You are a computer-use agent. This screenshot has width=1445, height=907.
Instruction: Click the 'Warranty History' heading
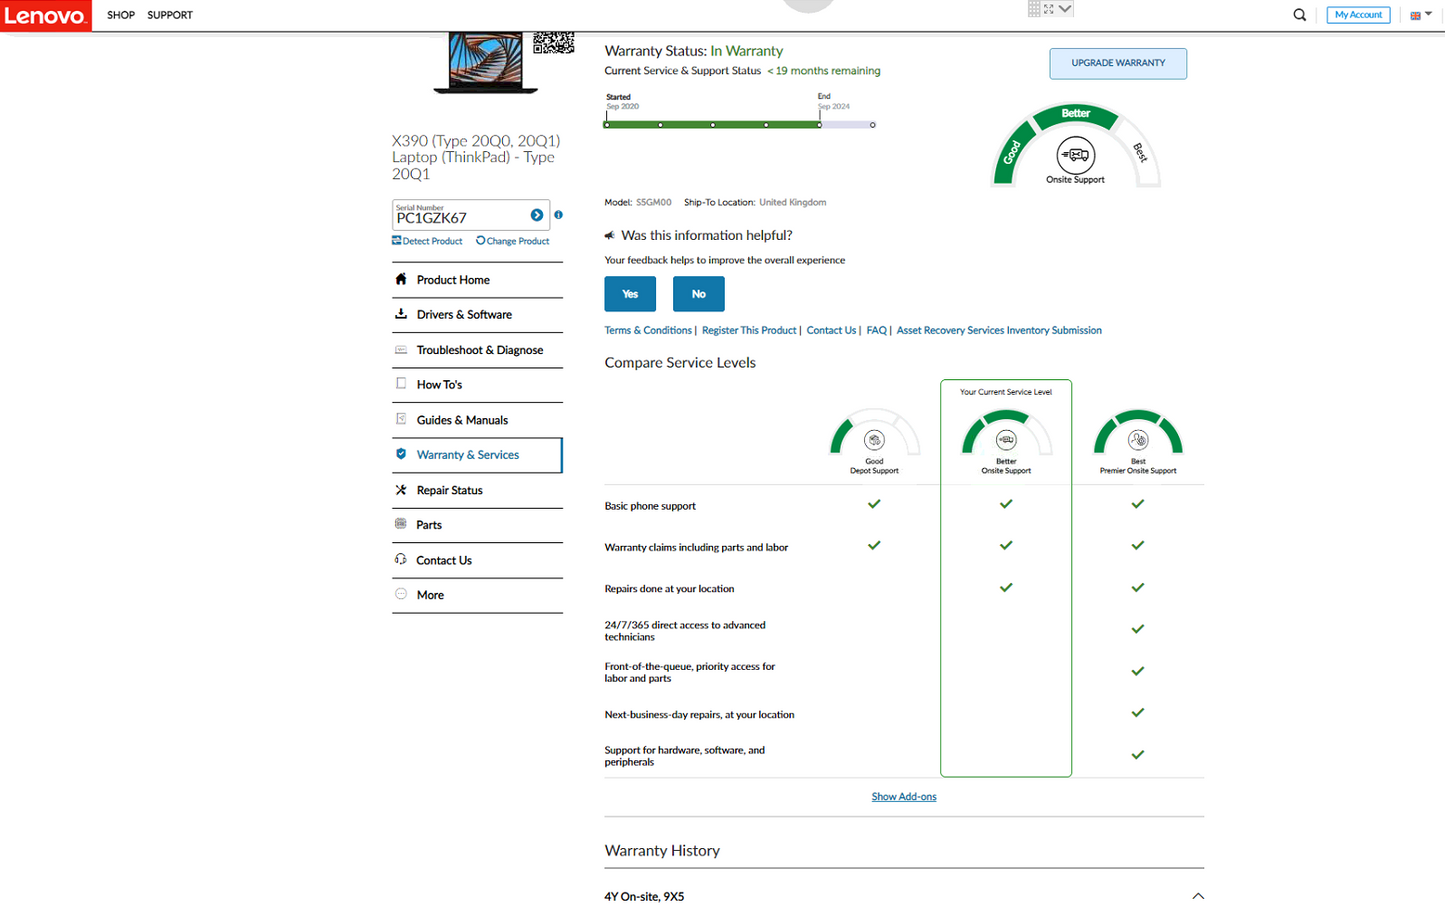click(662, 851)
